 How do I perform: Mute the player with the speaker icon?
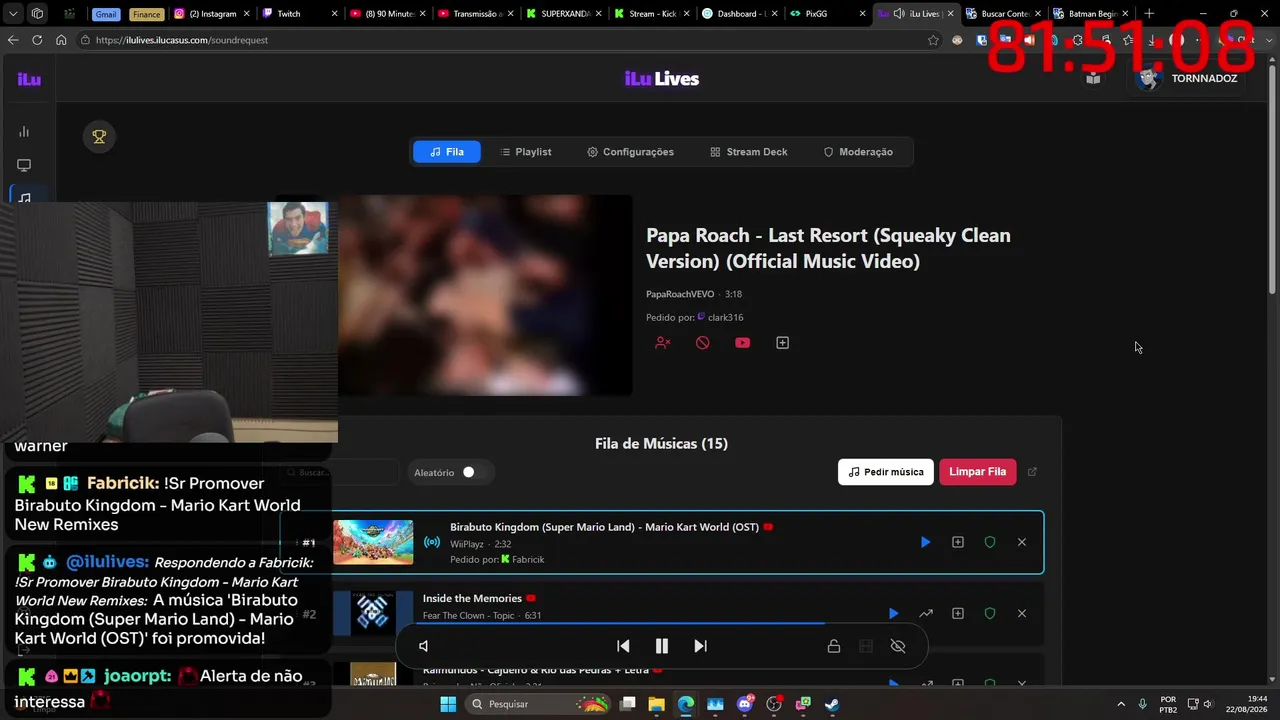coord(424,646)
